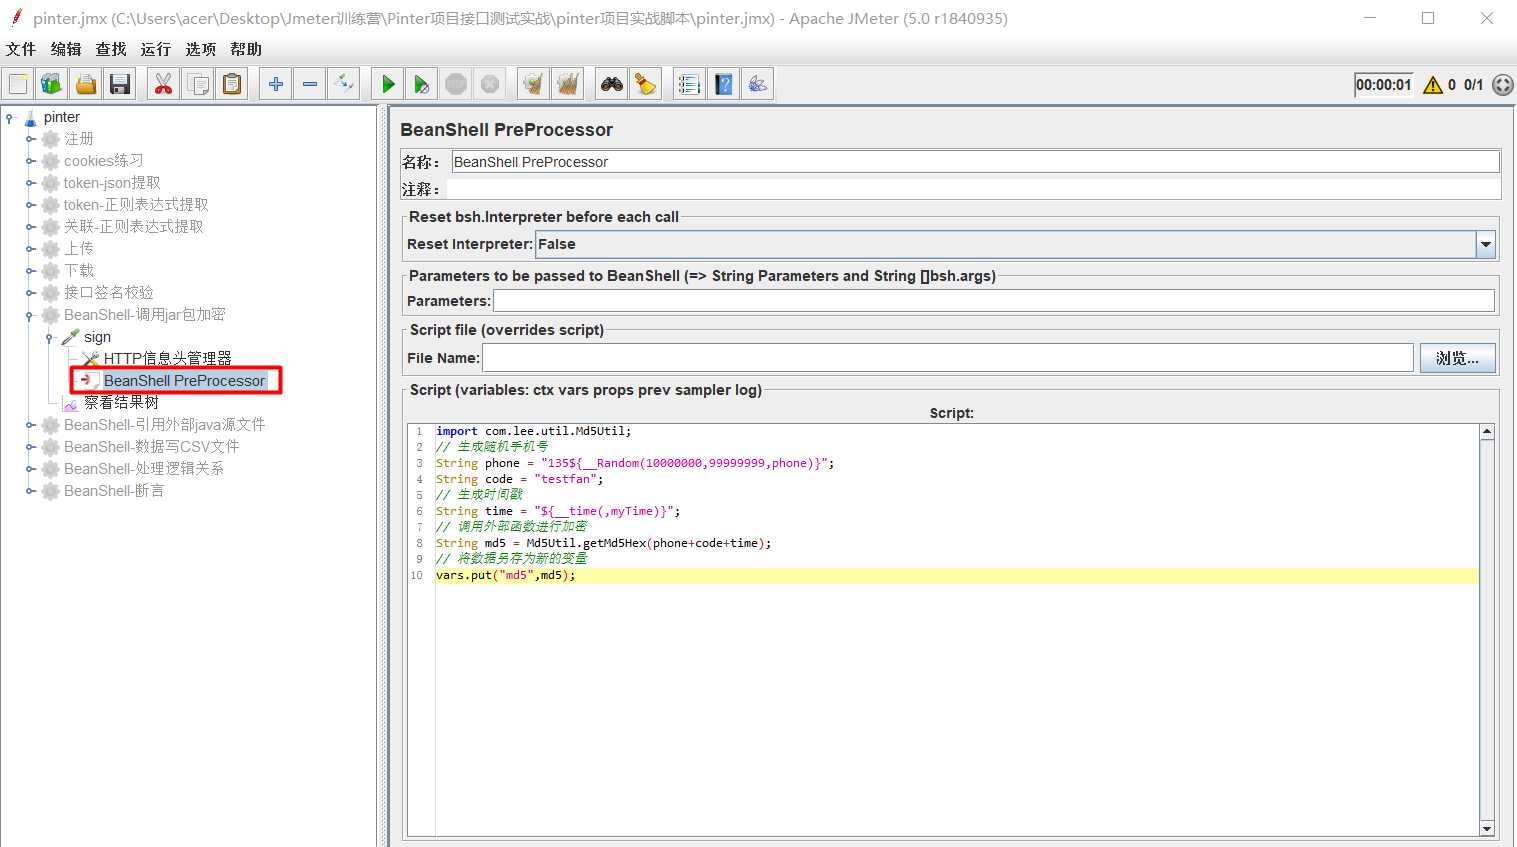Screen dimensions: 1517x847
Task: Open Plugins Manager feather icon
Action: coord(758,84)
